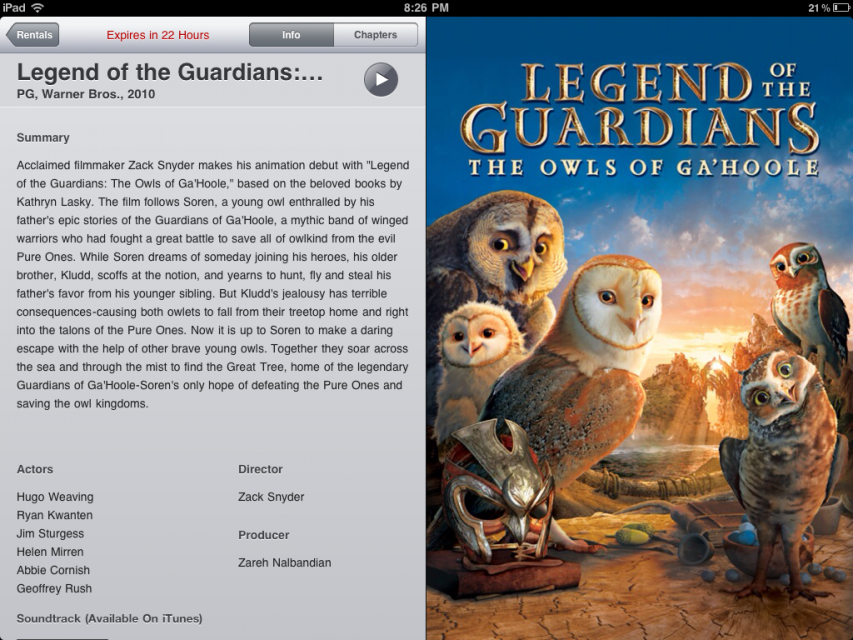Select actor Geoffrey Rush

54,589
